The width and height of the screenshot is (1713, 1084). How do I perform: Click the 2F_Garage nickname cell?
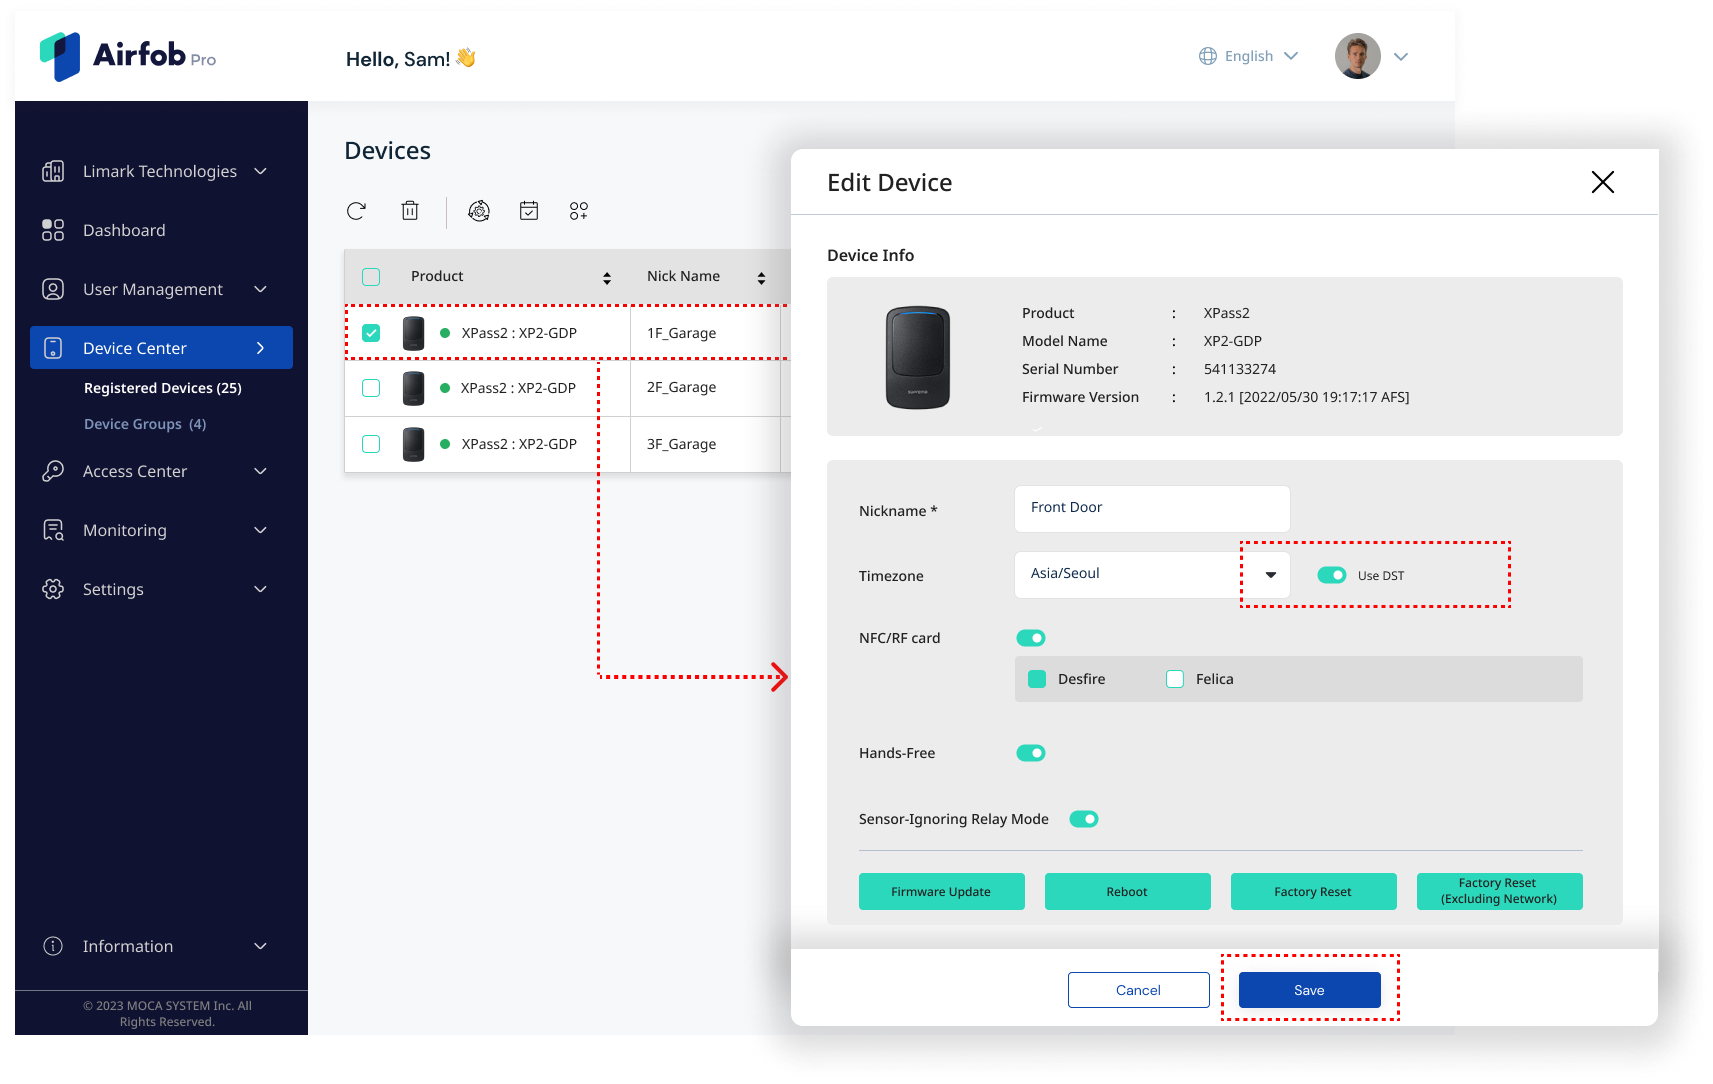[x=705, y=388]
